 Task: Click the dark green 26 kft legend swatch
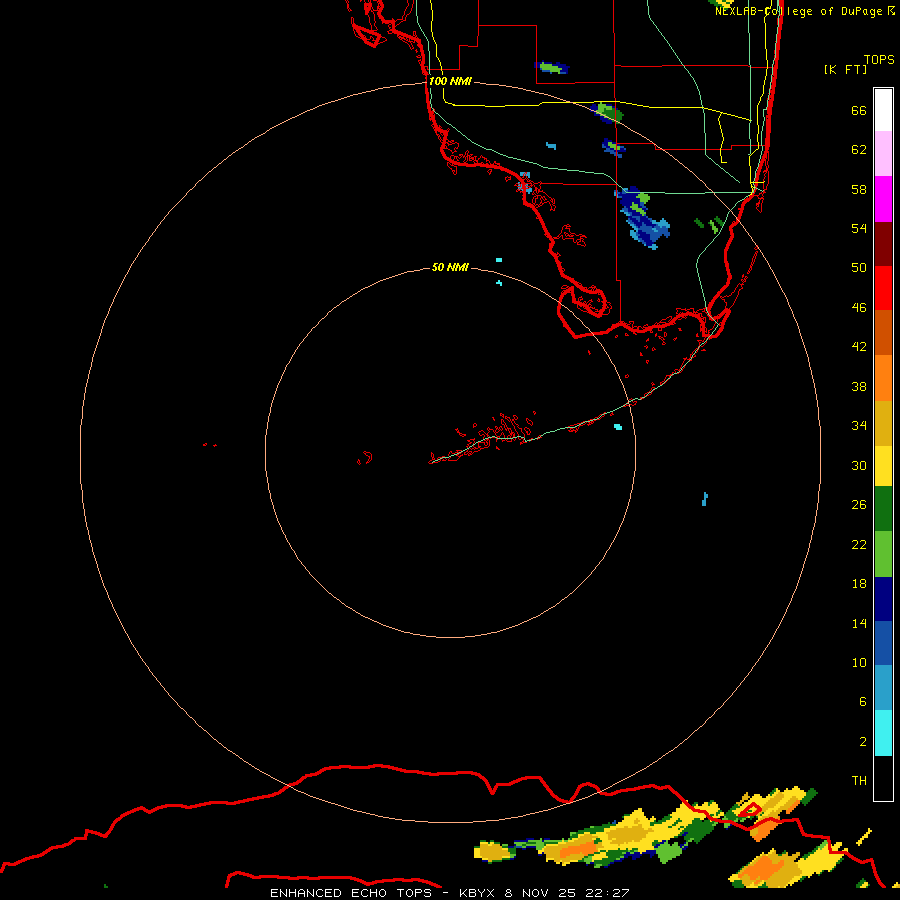click(883, 509)
